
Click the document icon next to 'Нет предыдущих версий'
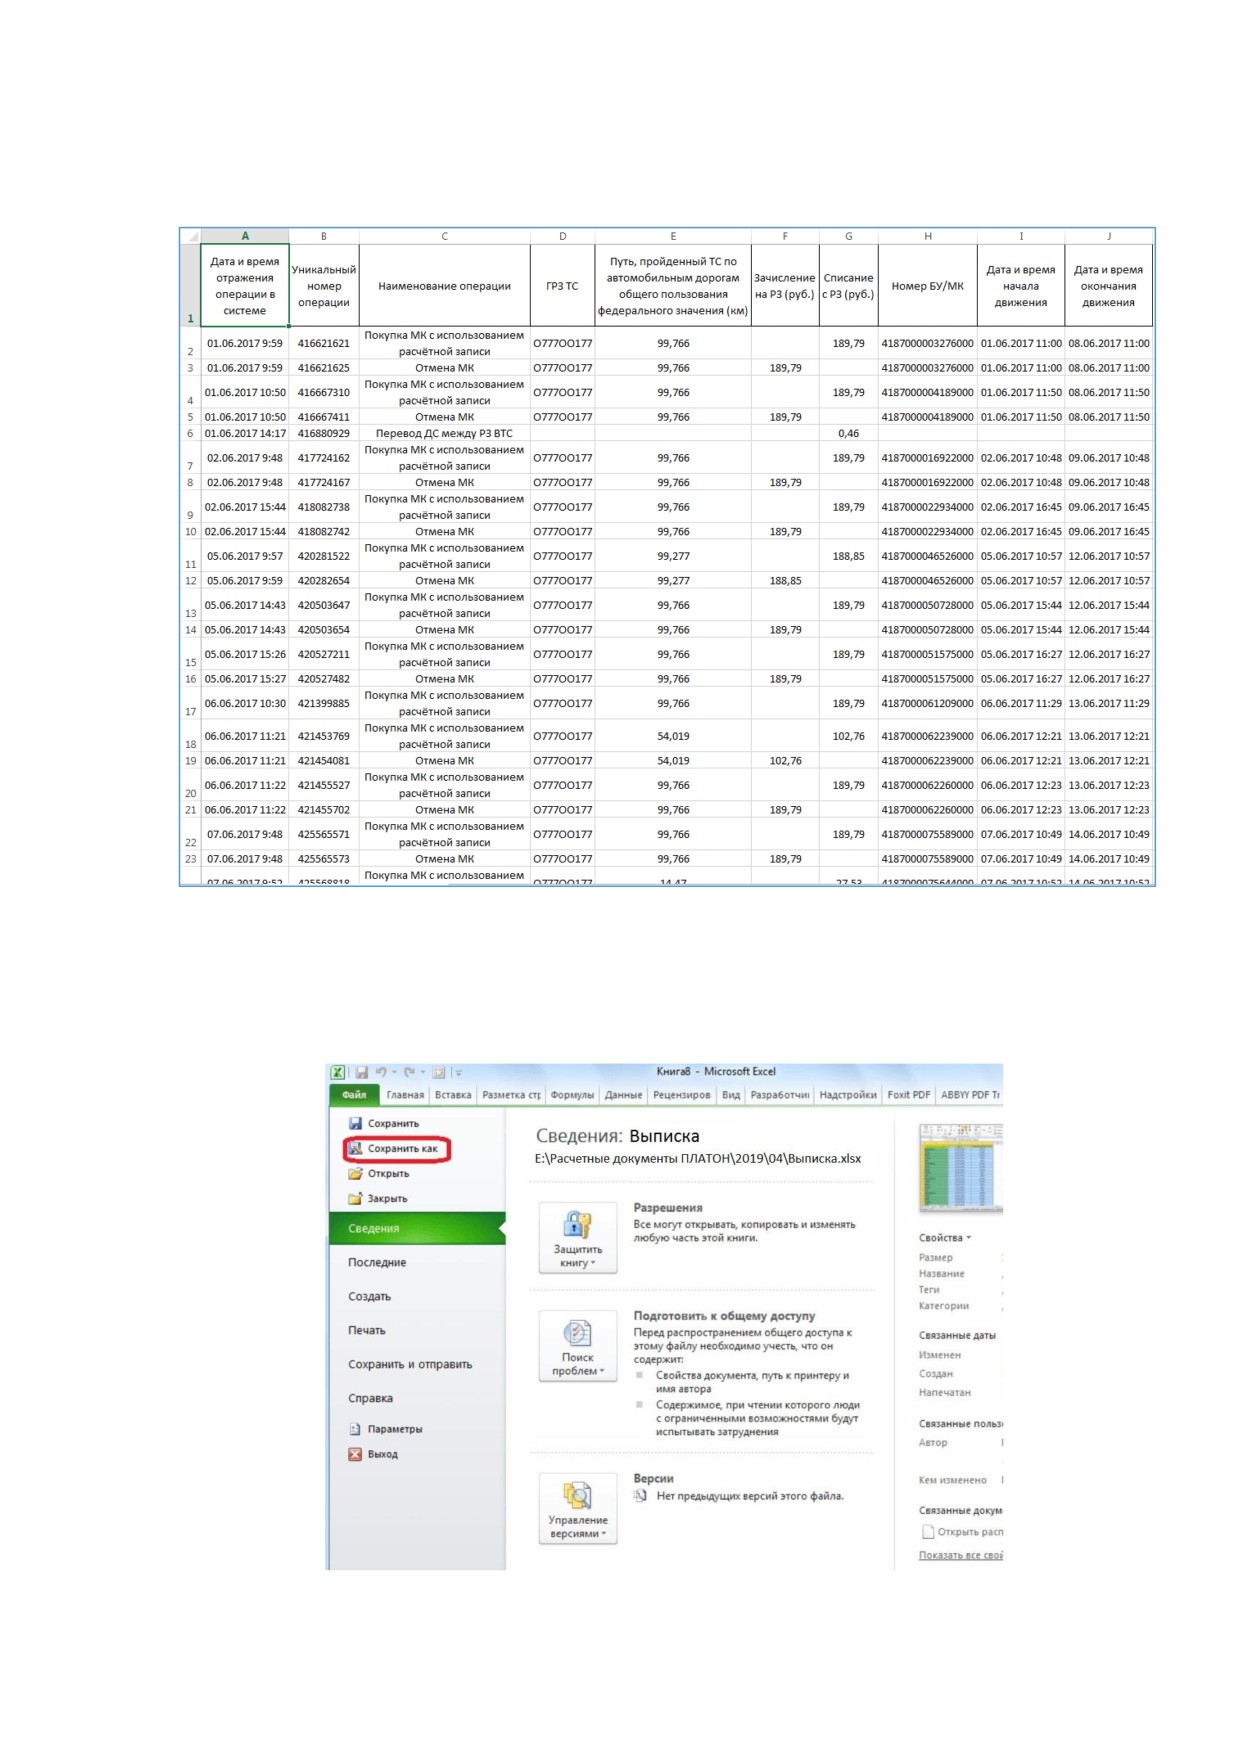[640, 1496]
